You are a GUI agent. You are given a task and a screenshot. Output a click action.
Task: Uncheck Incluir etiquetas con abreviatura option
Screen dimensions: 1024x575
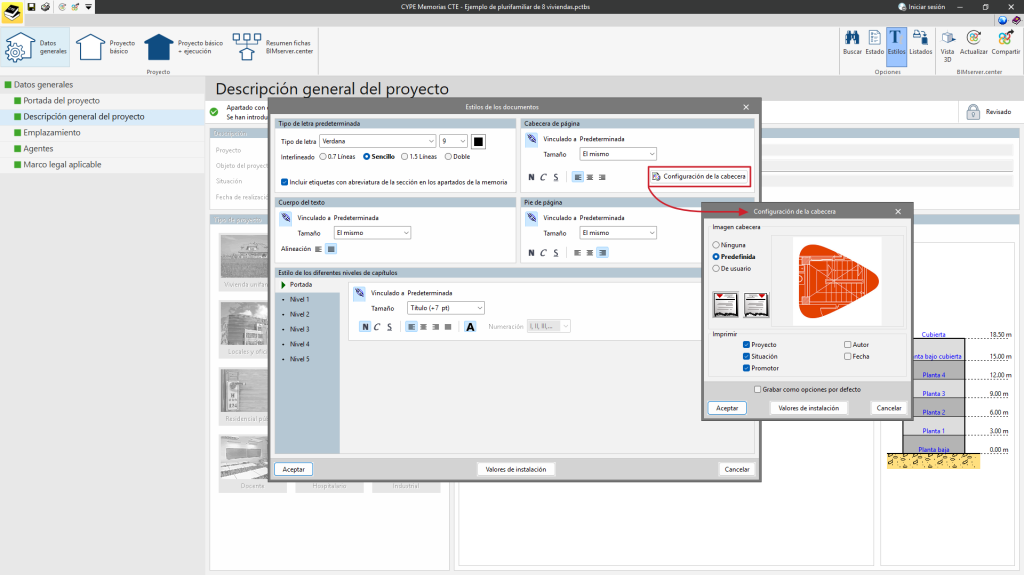pos(284,182)
